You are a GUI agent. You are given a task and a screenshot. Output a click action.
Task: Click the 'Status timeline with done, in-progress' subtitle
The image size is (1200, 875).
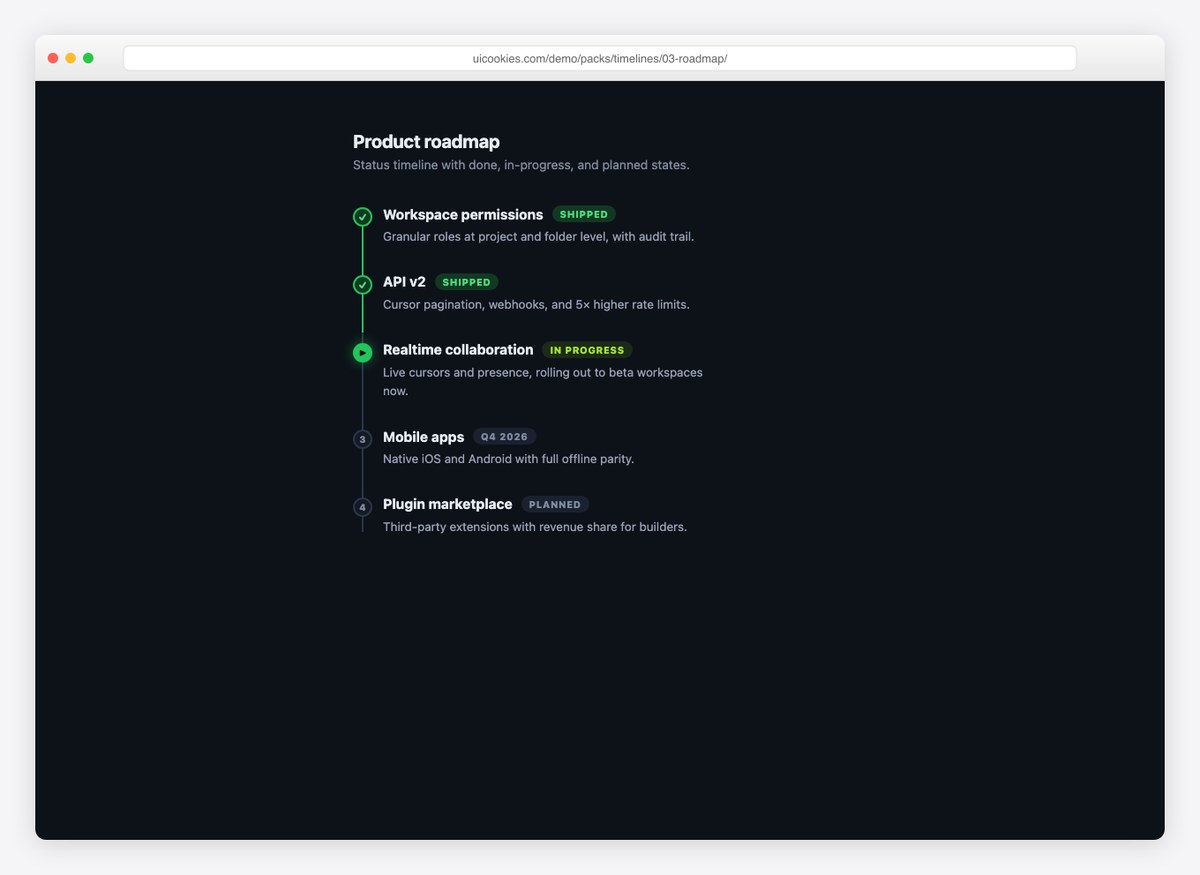521,165
